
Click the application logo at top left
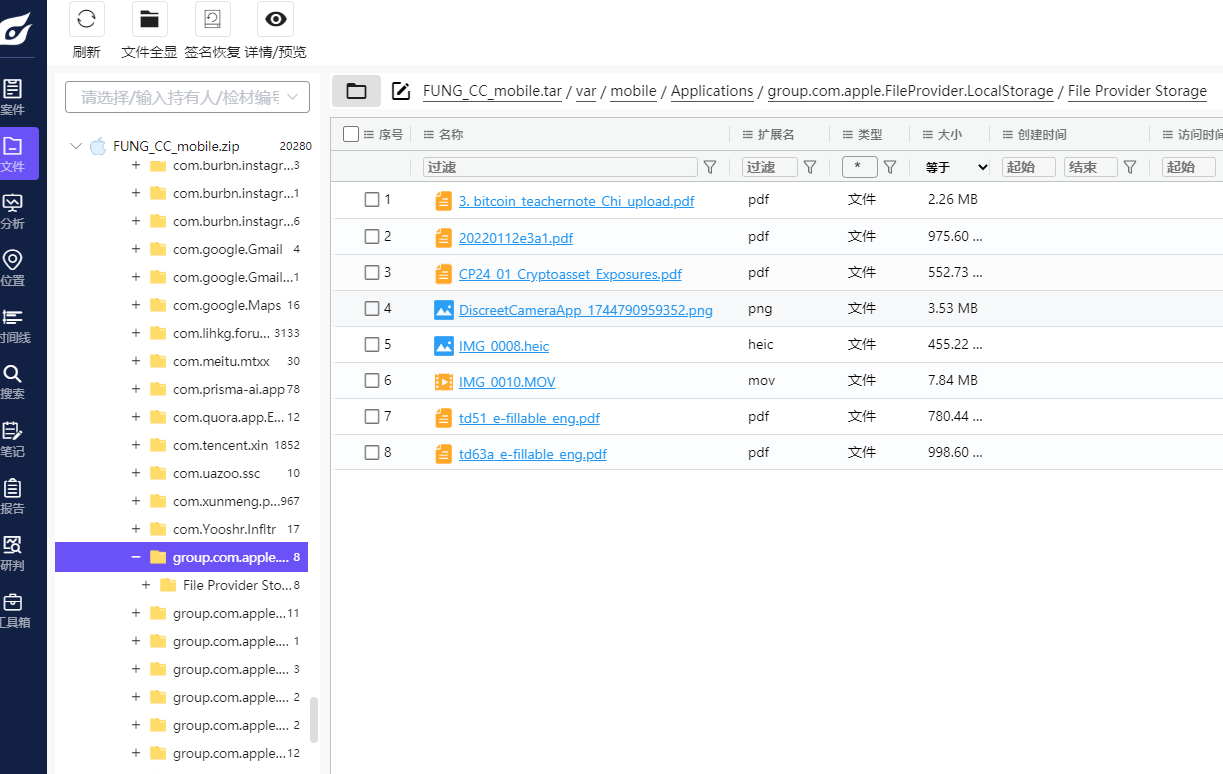(16, 27)
